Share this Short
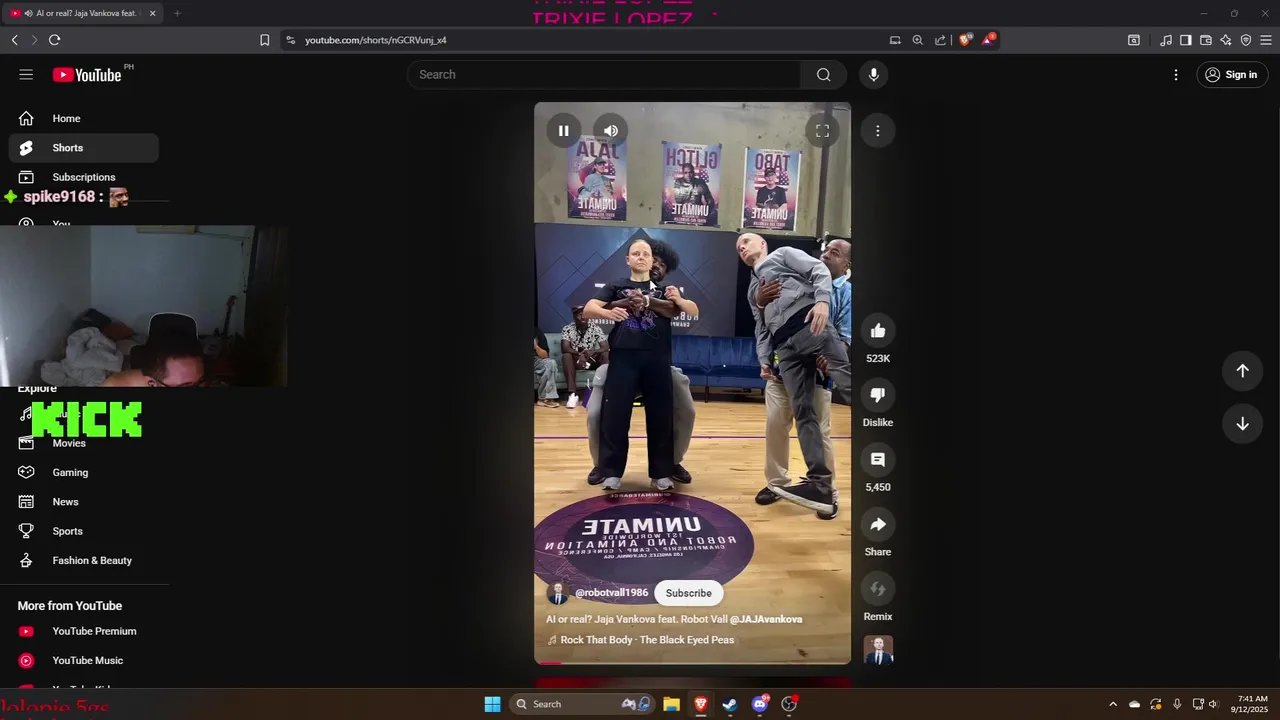 click(877, 525)
